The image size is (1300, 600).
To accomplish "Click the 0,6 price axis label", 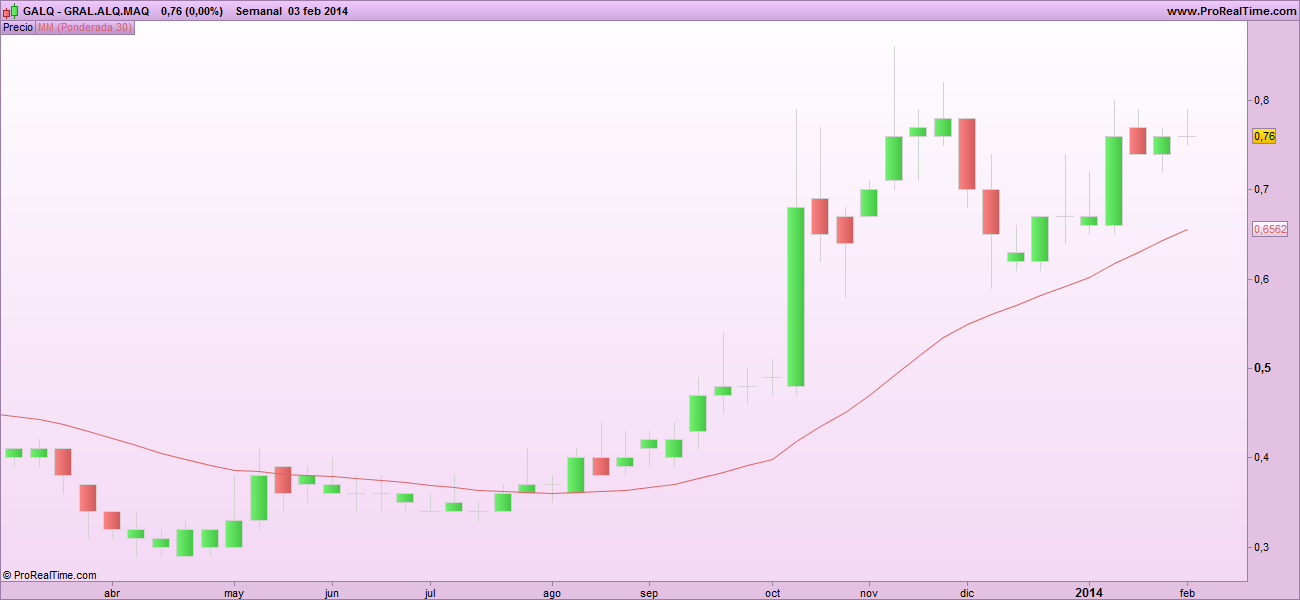I will tap(1261, 279).
